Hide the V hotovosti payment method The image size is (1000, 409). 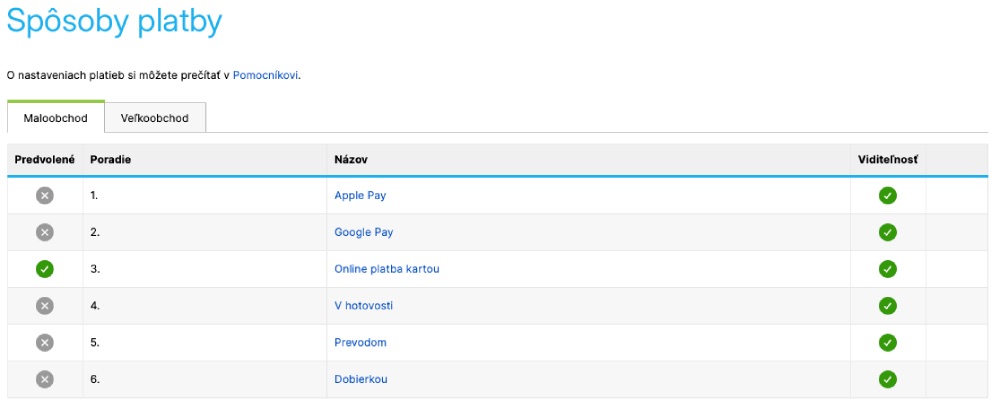point(887,305)
